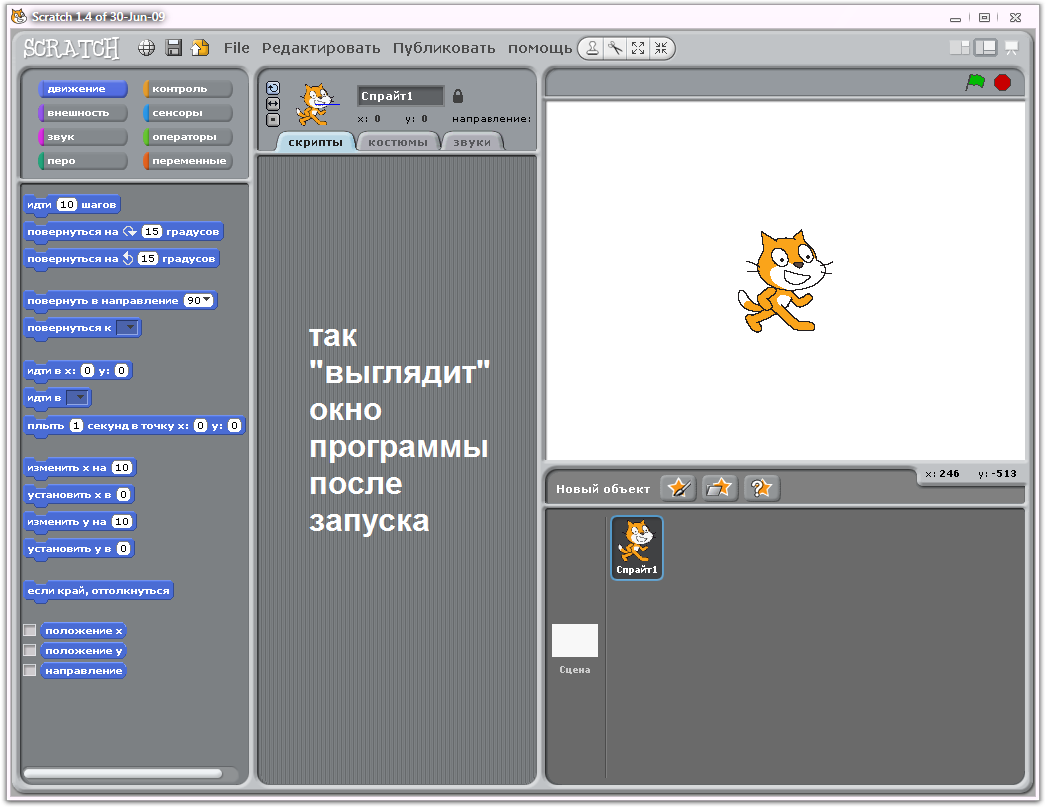This screenshot has height=807, width=1046.
Task: Expand the 'идти в' target dropdown
Action: click(x=77, y=397)
